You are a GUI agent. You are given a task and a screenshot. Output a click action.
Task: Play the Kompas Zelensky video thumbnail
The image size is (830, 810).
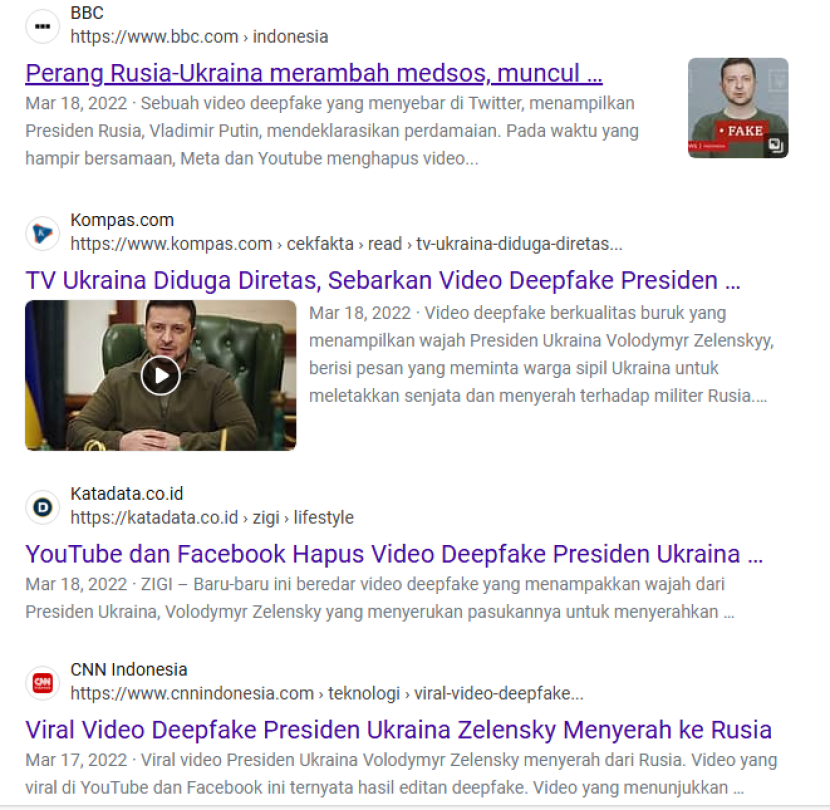[160, 375]
